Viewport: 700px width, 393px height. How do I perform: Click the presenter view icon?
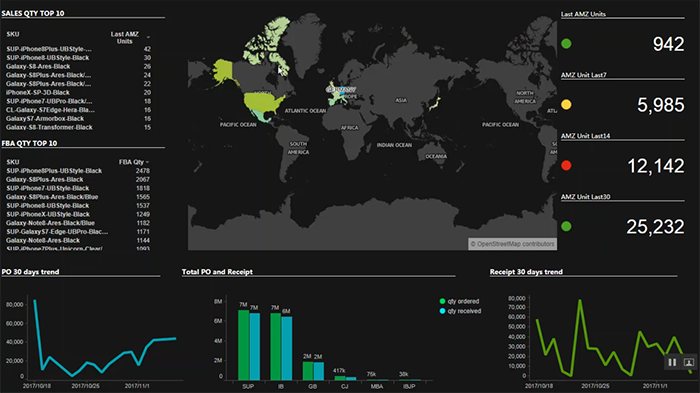[x=689, y=362]
